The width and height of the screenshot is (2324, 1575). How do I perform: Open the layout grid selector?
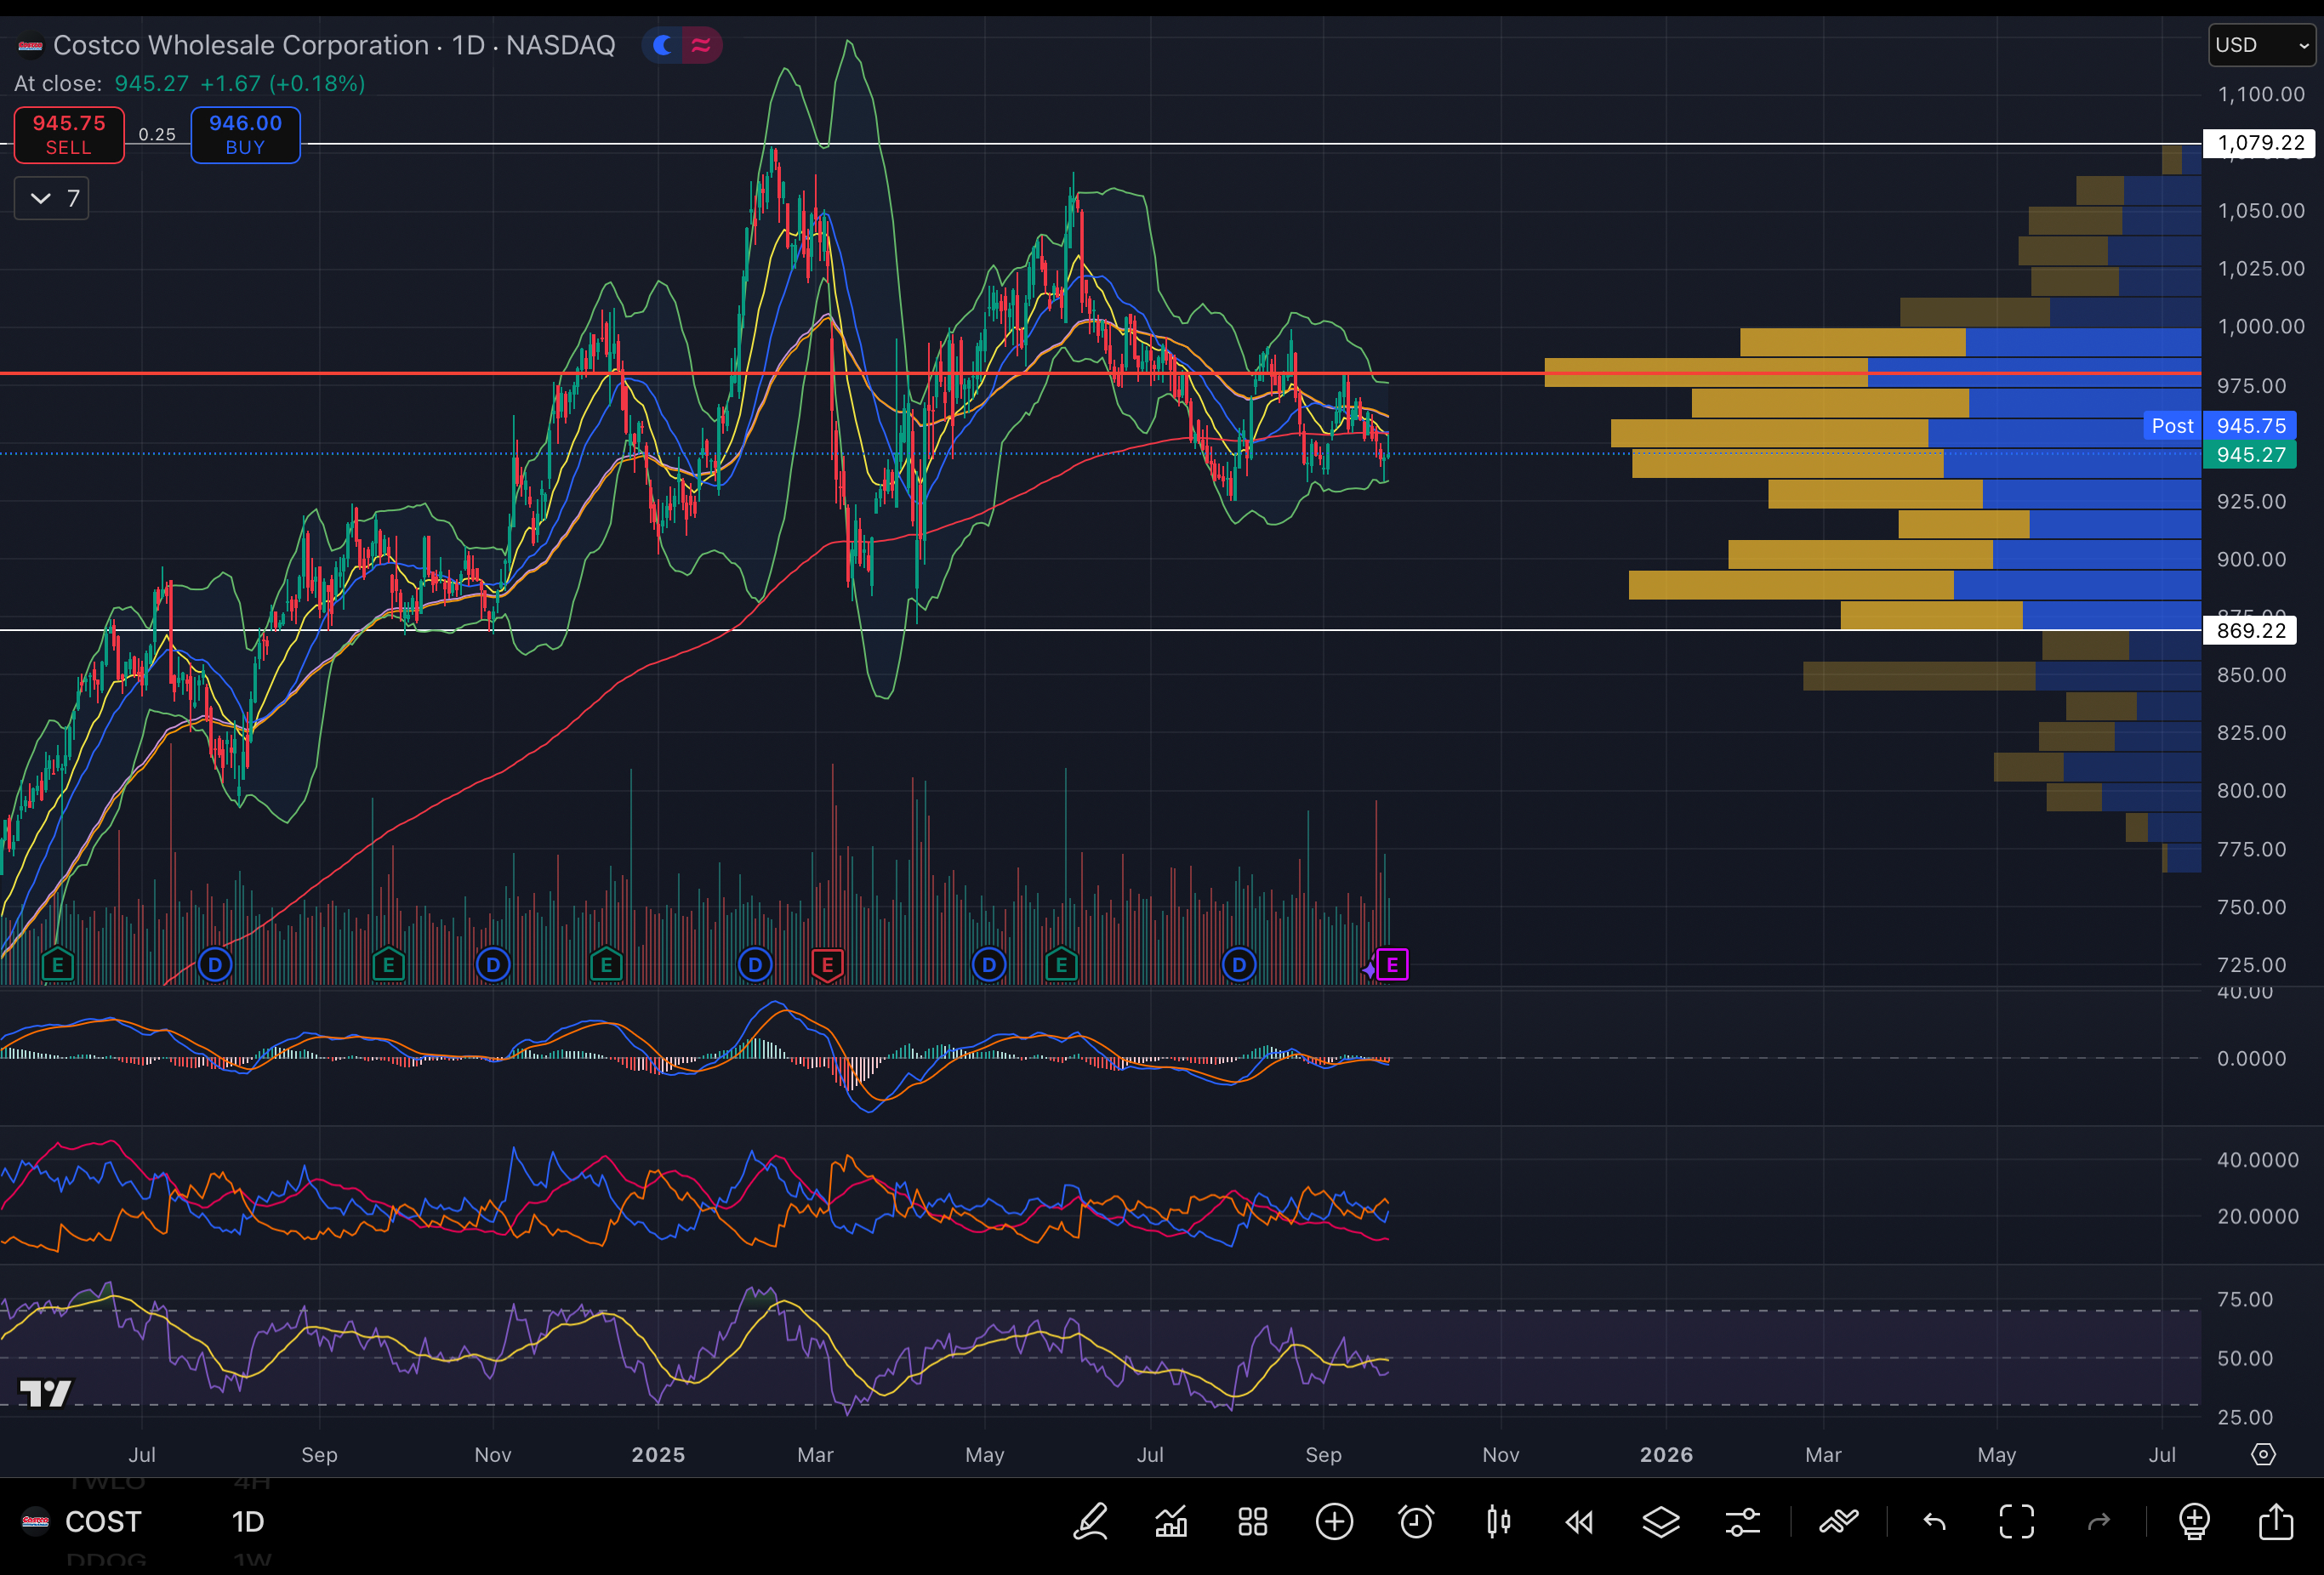tap(1253, 1522)
